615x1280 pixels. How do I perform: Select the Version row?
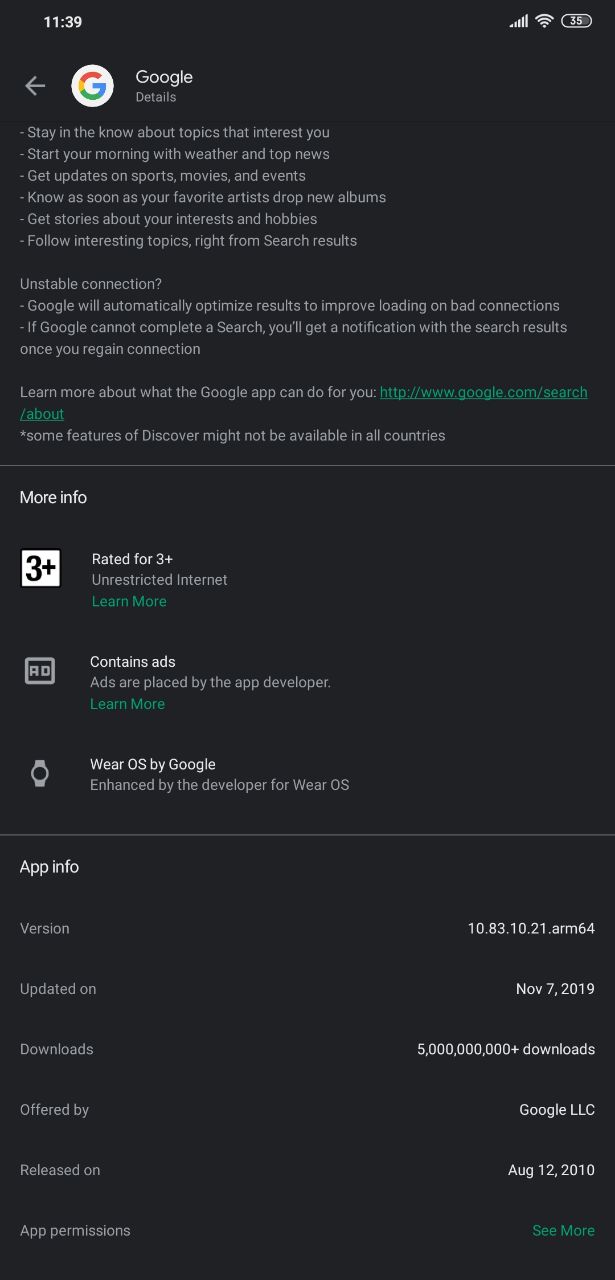tap(307, 928)
